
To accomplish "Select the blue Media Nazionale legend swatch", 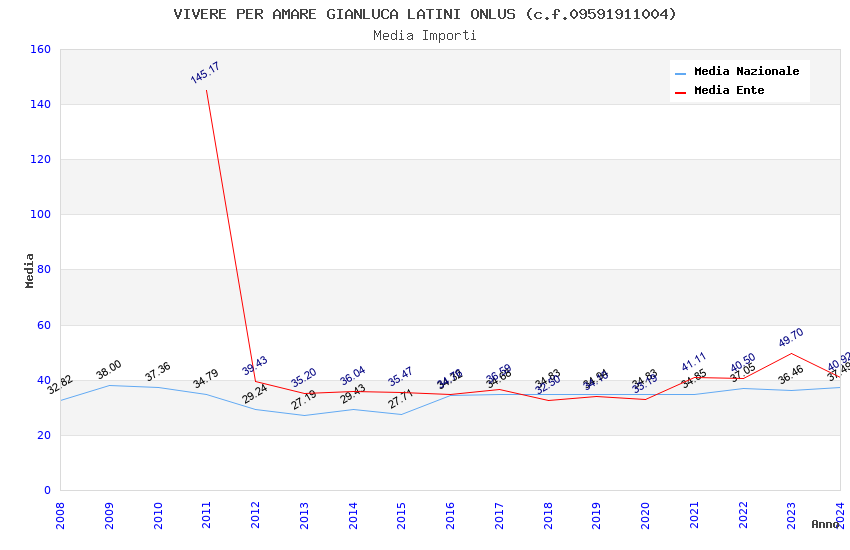I will (x=680, y=73).
